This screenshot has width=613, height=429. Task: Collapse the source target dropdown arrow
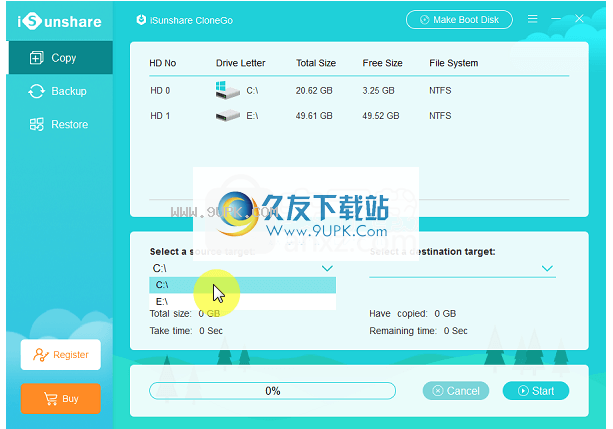[x=327, y=268]
